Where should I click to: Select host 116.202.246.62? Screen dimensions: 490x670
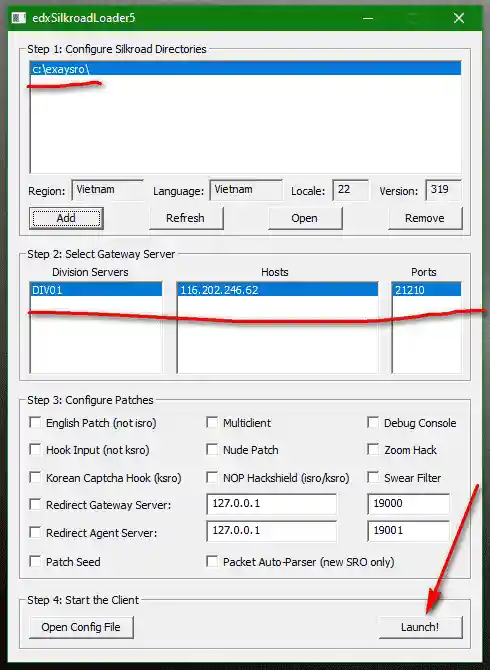click(x=278, y=290)
